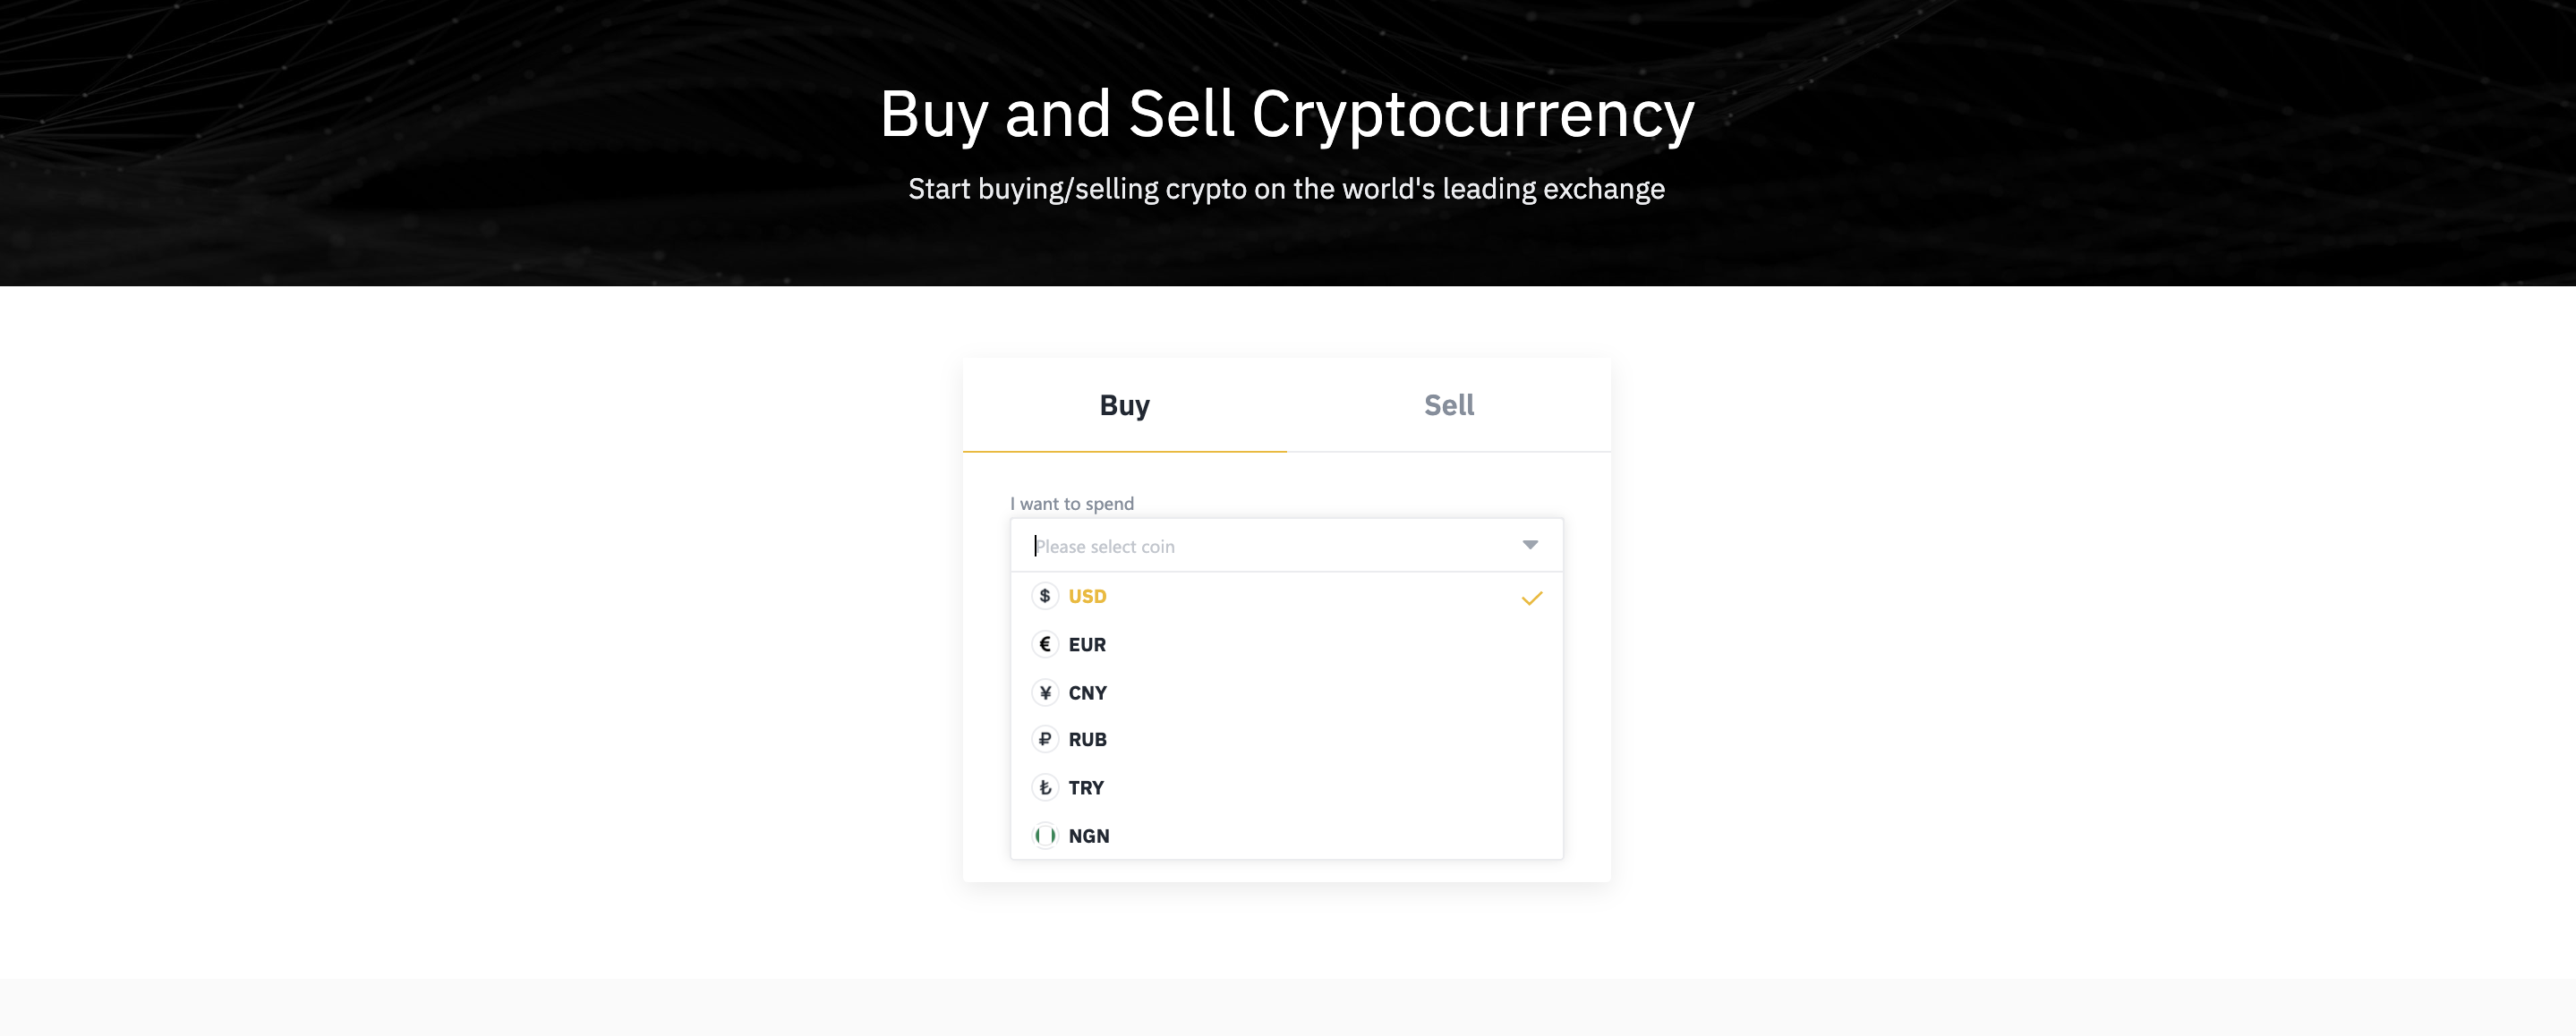Click the euro symbol icon beside EUR

click(1044, 644)
